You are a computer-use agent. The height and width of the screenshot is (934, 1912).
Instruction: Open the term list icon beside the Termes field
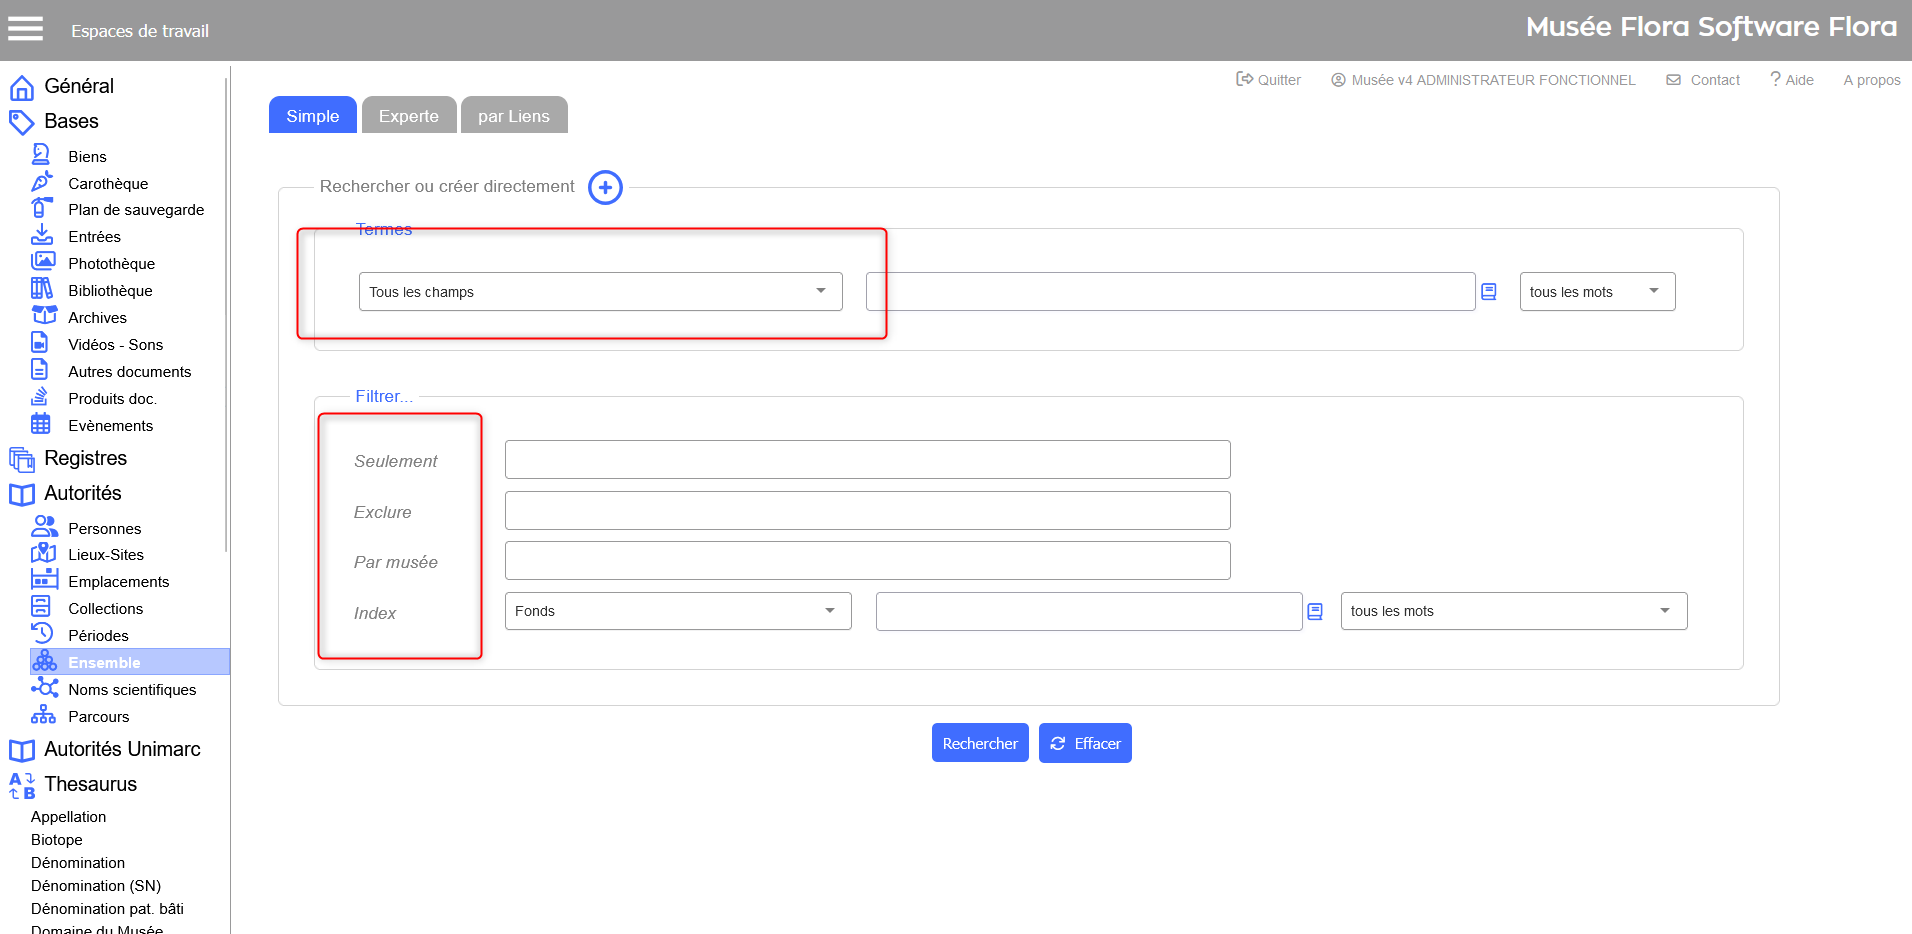[x=1489, y=292]
